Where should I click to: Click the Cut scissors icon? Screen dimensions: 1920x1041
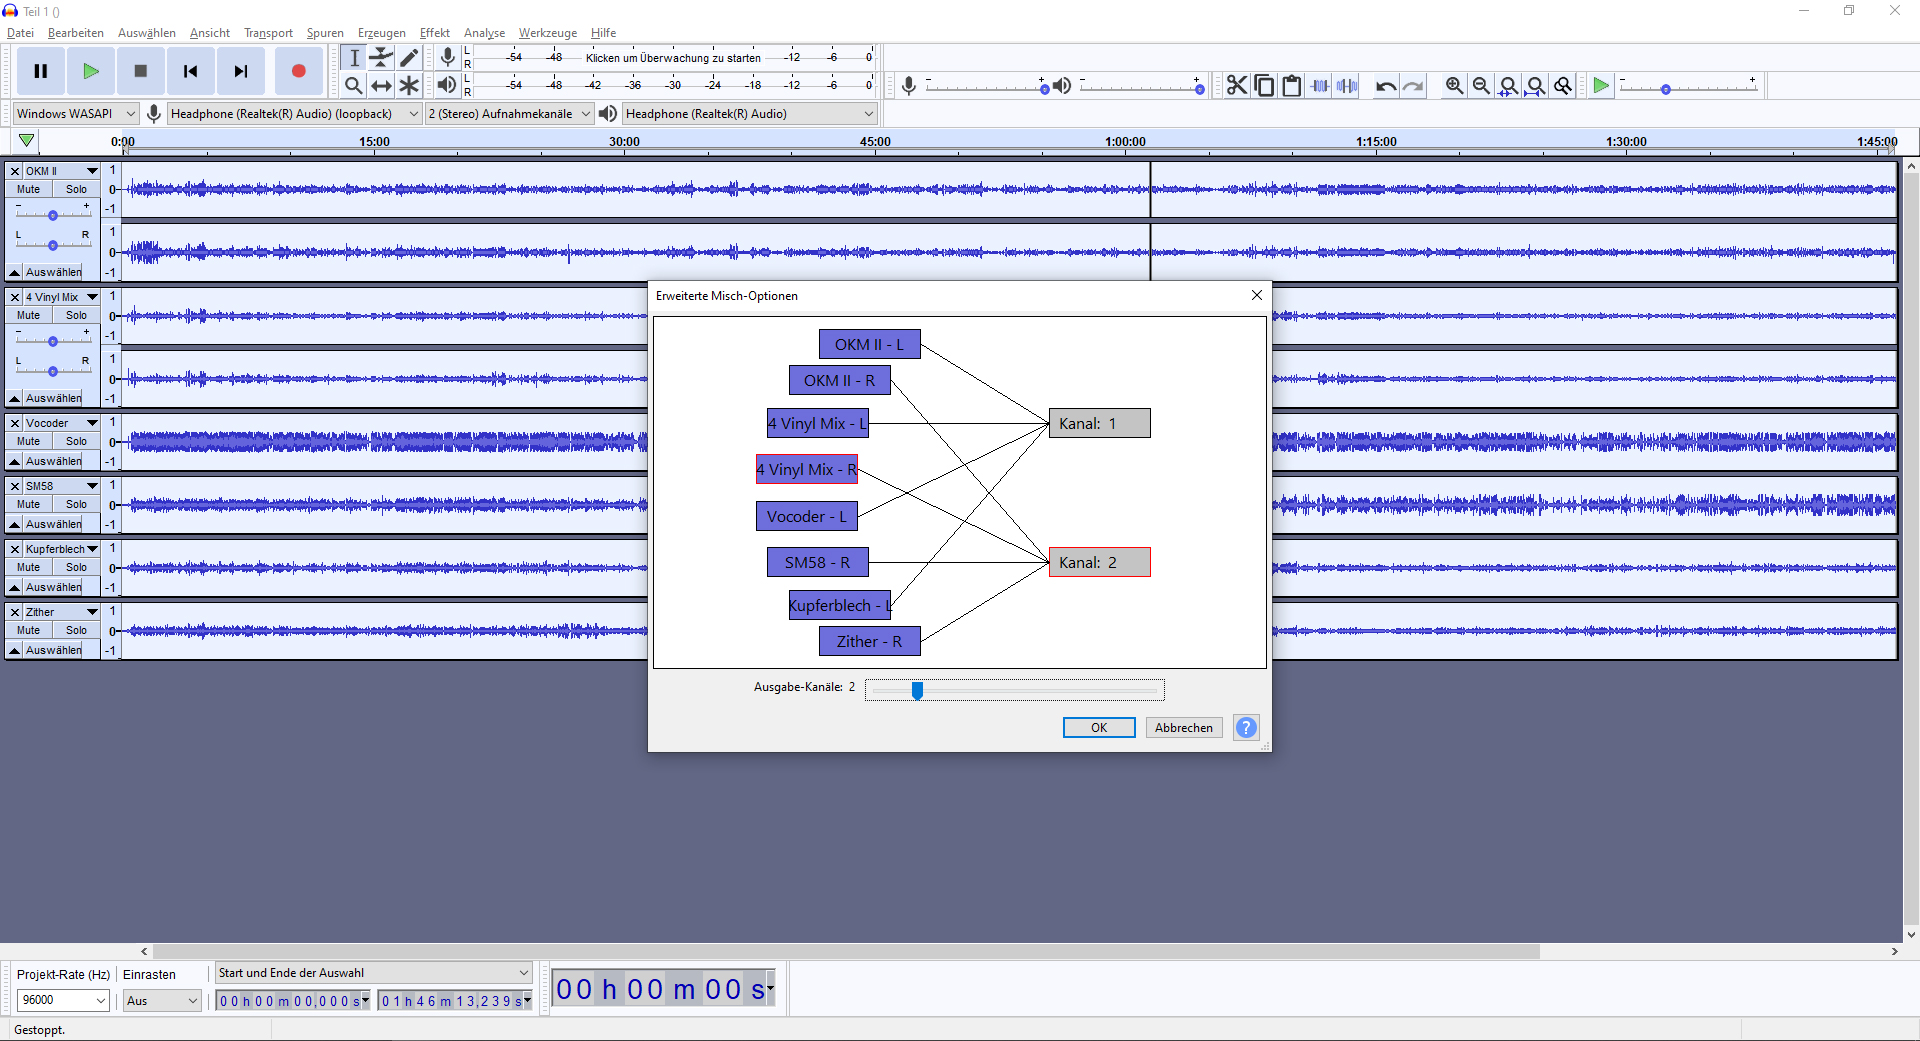(x=1237, y=86)
